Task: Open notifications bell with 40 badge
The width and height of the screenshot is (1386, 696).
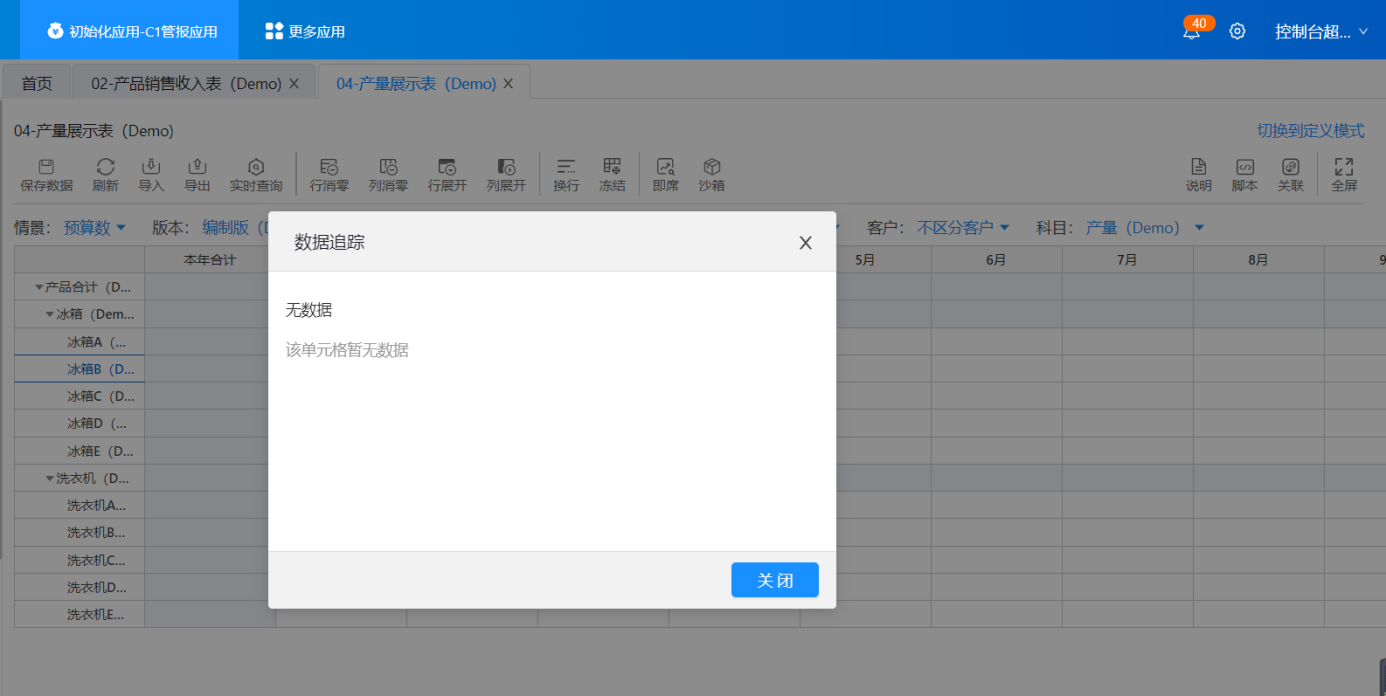Action: pyautogui.click(x=1191, y=32)
